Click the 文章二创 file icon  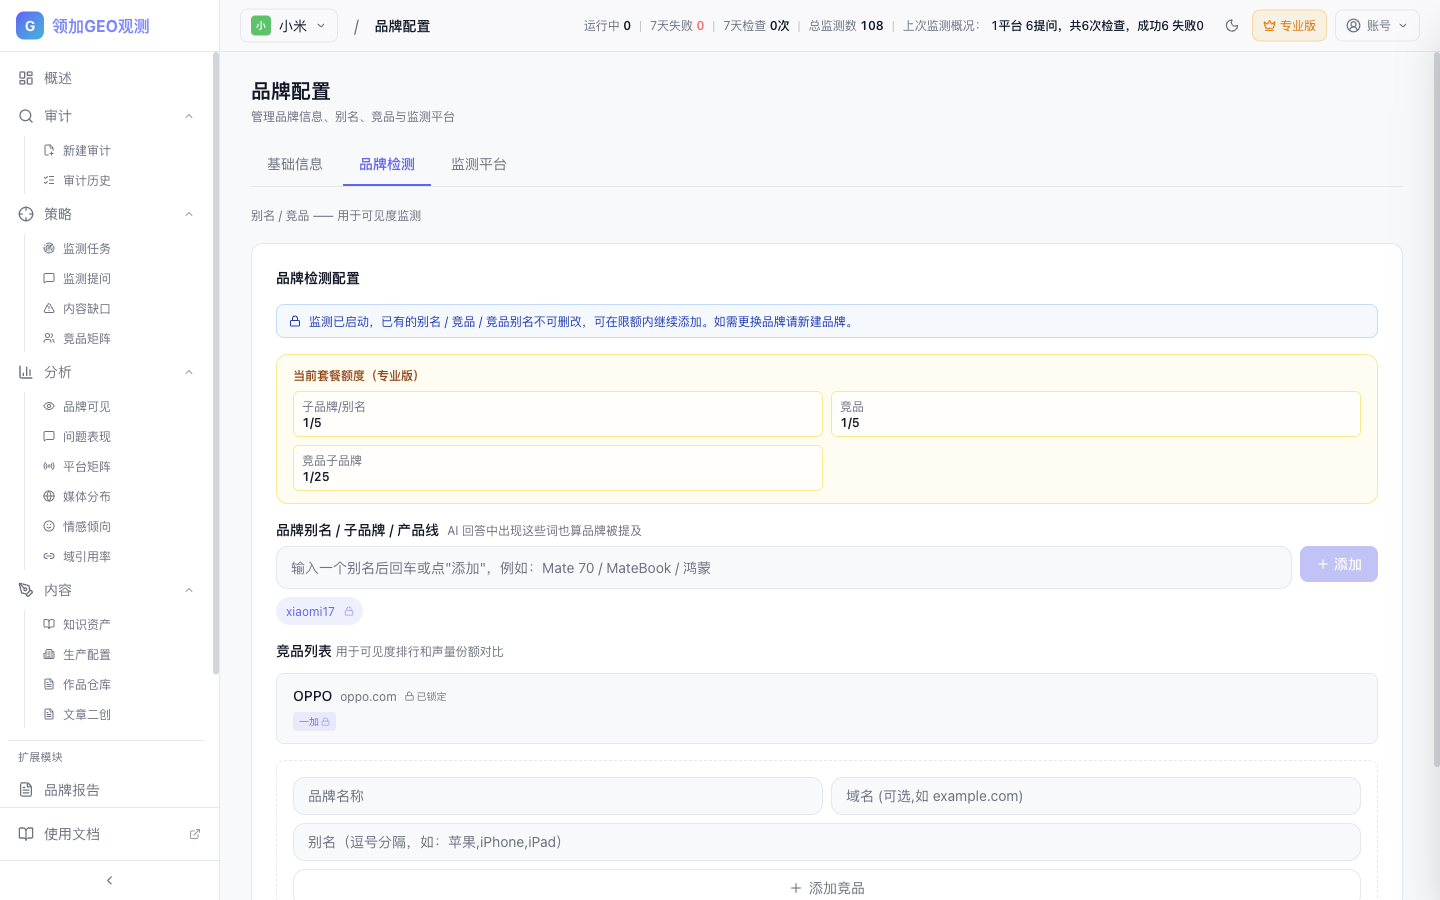(49, 714)
